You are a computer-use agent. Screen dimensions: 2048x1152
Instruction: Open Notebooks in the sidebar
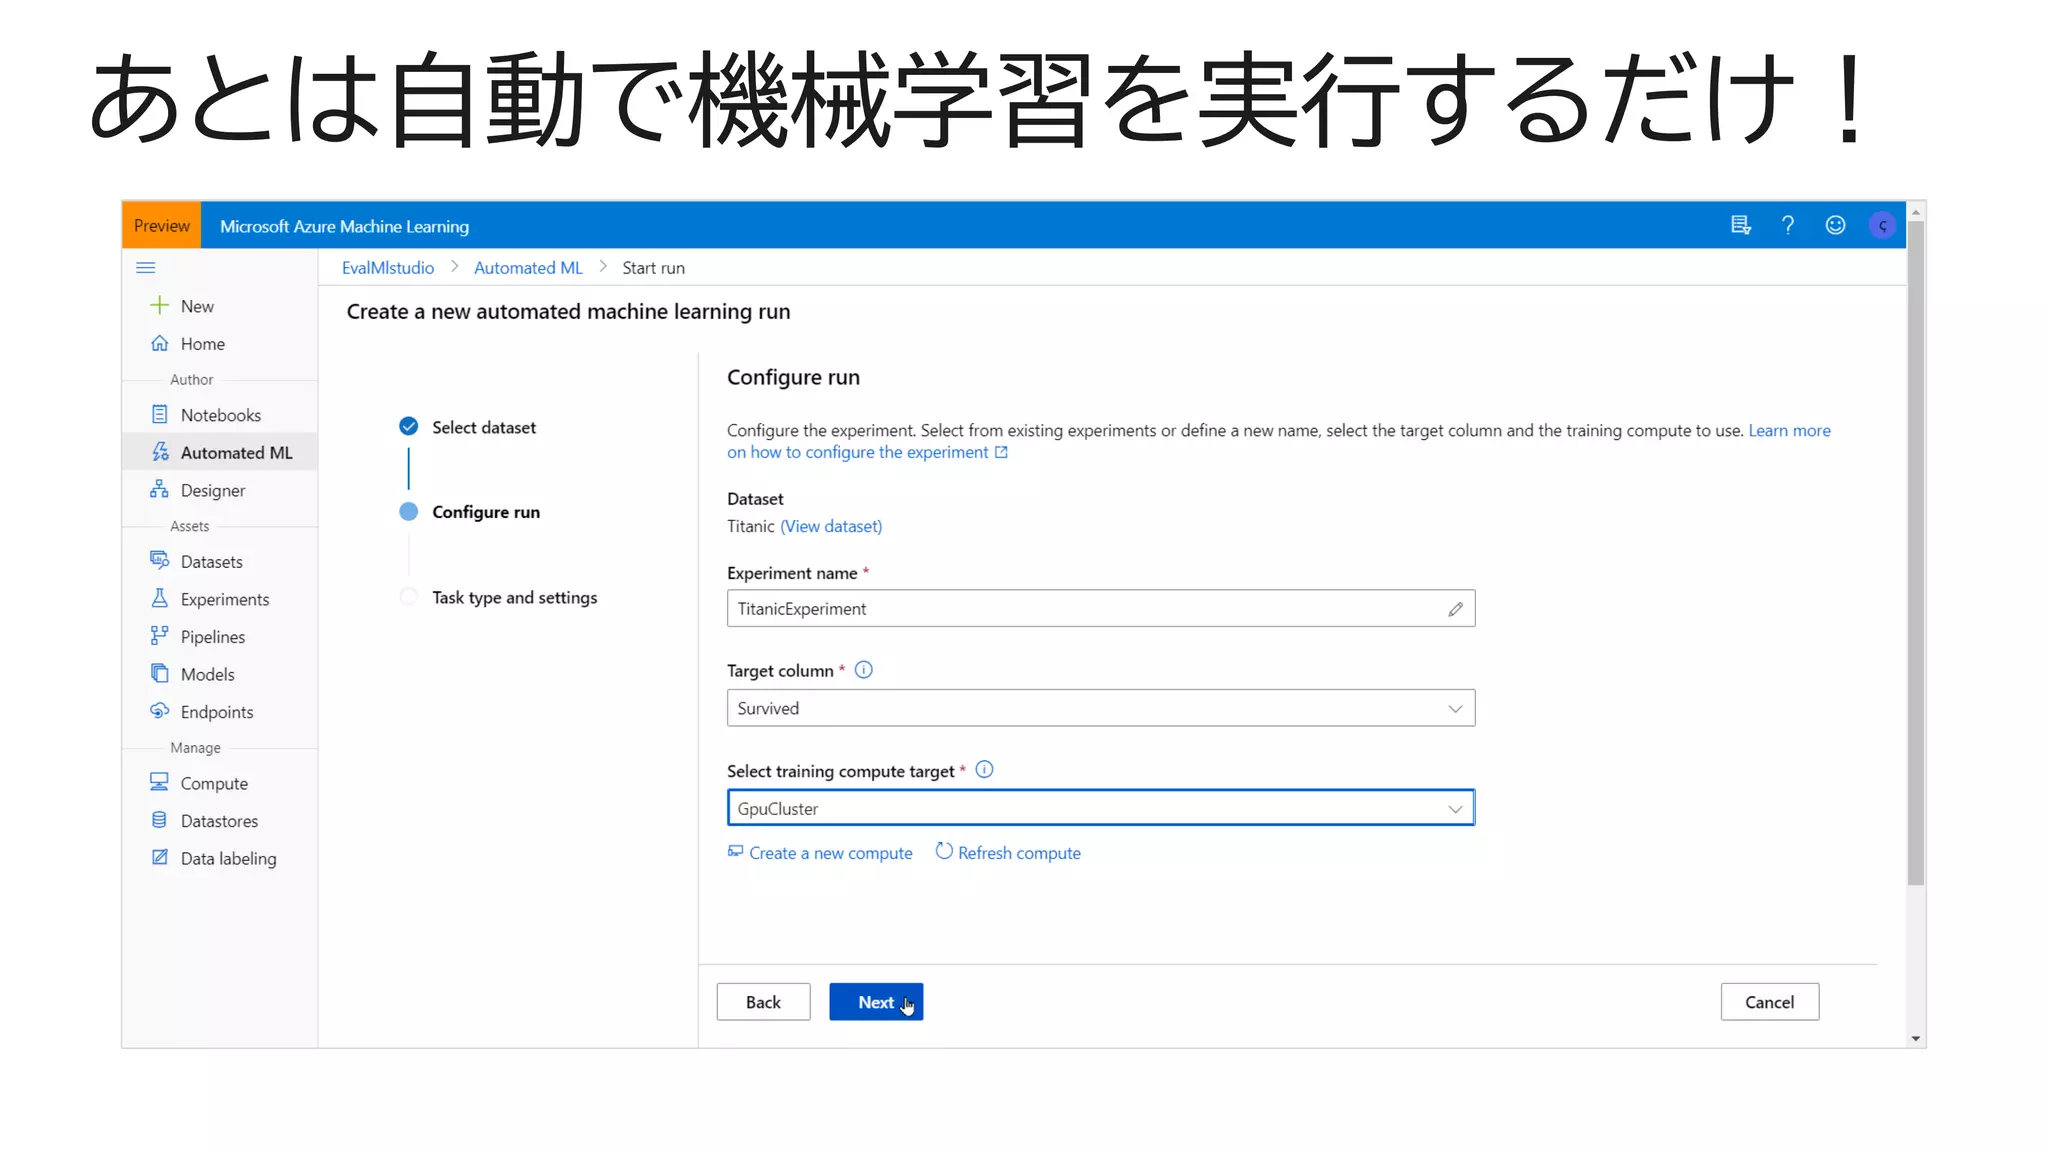tap(219, 415)
